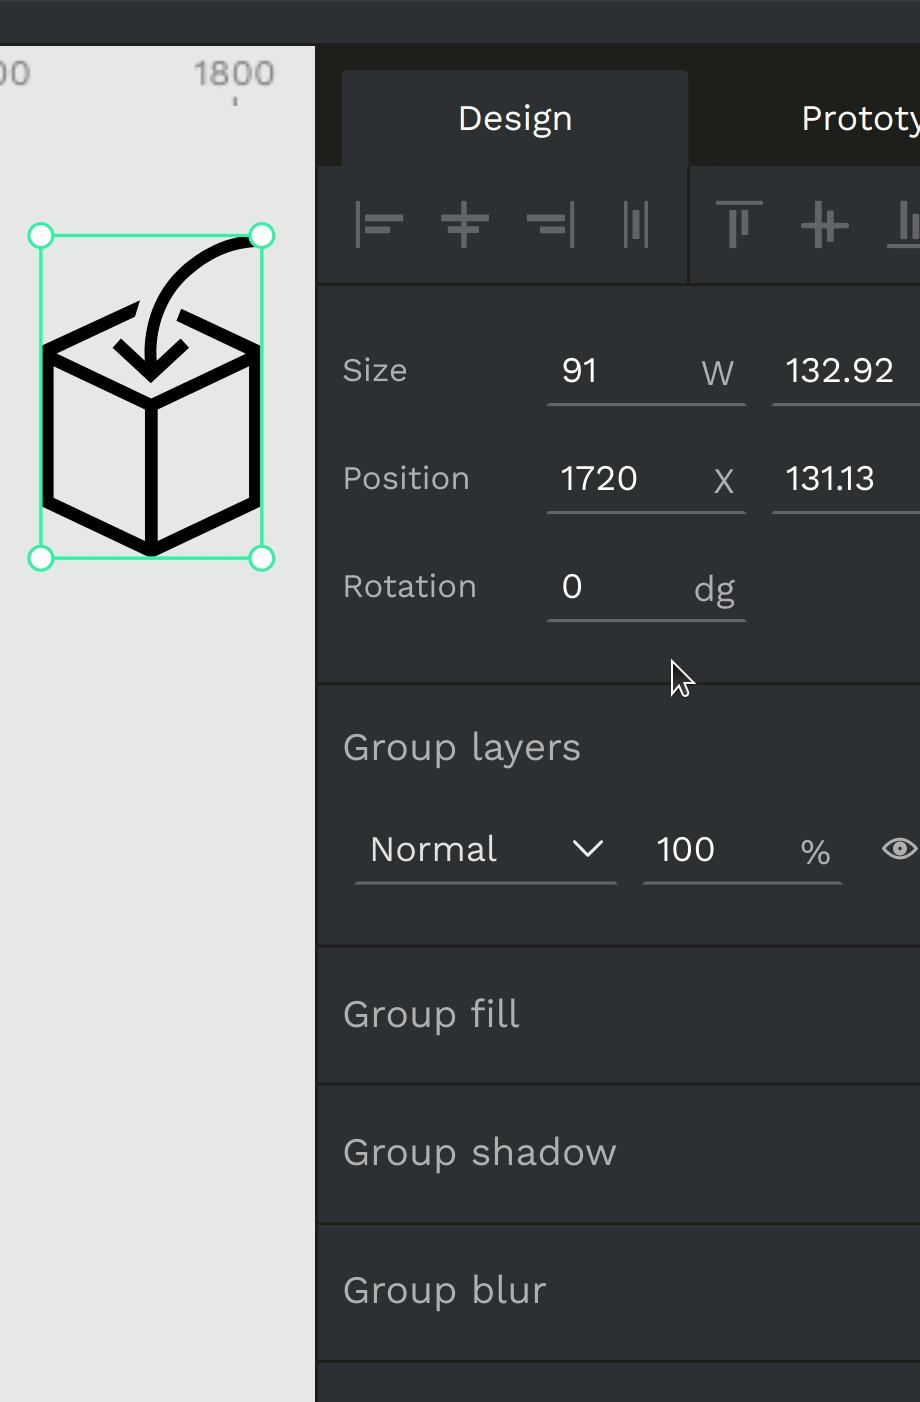Expand the Group blur section
Screen dimensions: 920x1402
point(619,1290)
